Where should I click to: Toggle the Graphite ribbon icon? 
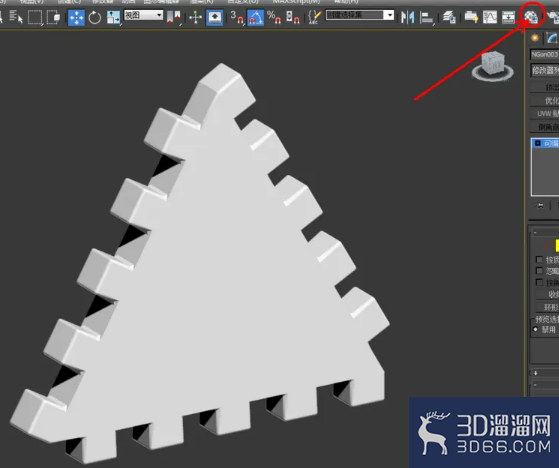click(x=471, y=17)
